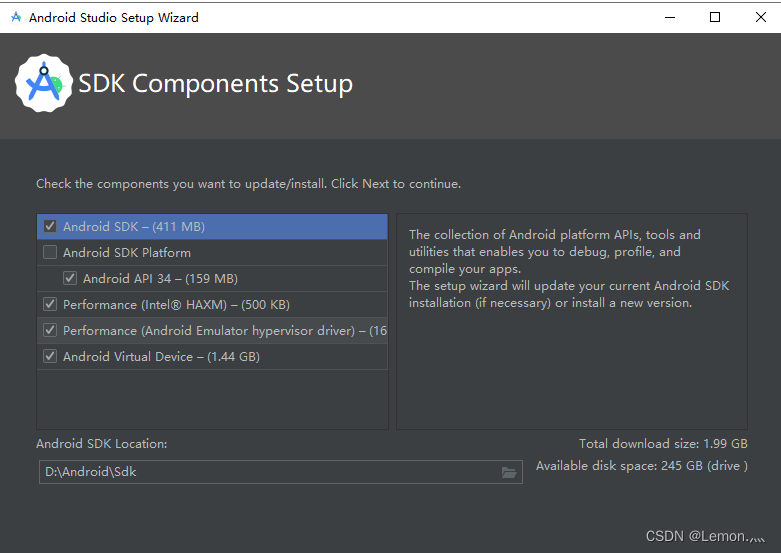Select the Android API 34 – (159 MB) label

[x=160, y=278]
